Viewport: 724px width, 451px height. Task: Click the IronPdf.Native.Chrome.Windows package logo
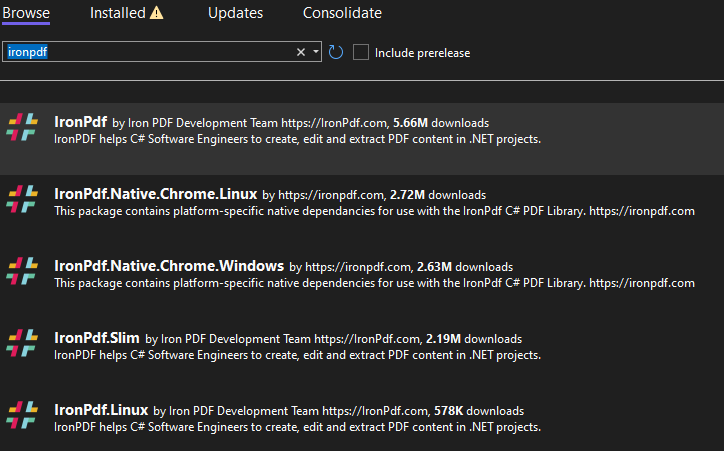22,271
